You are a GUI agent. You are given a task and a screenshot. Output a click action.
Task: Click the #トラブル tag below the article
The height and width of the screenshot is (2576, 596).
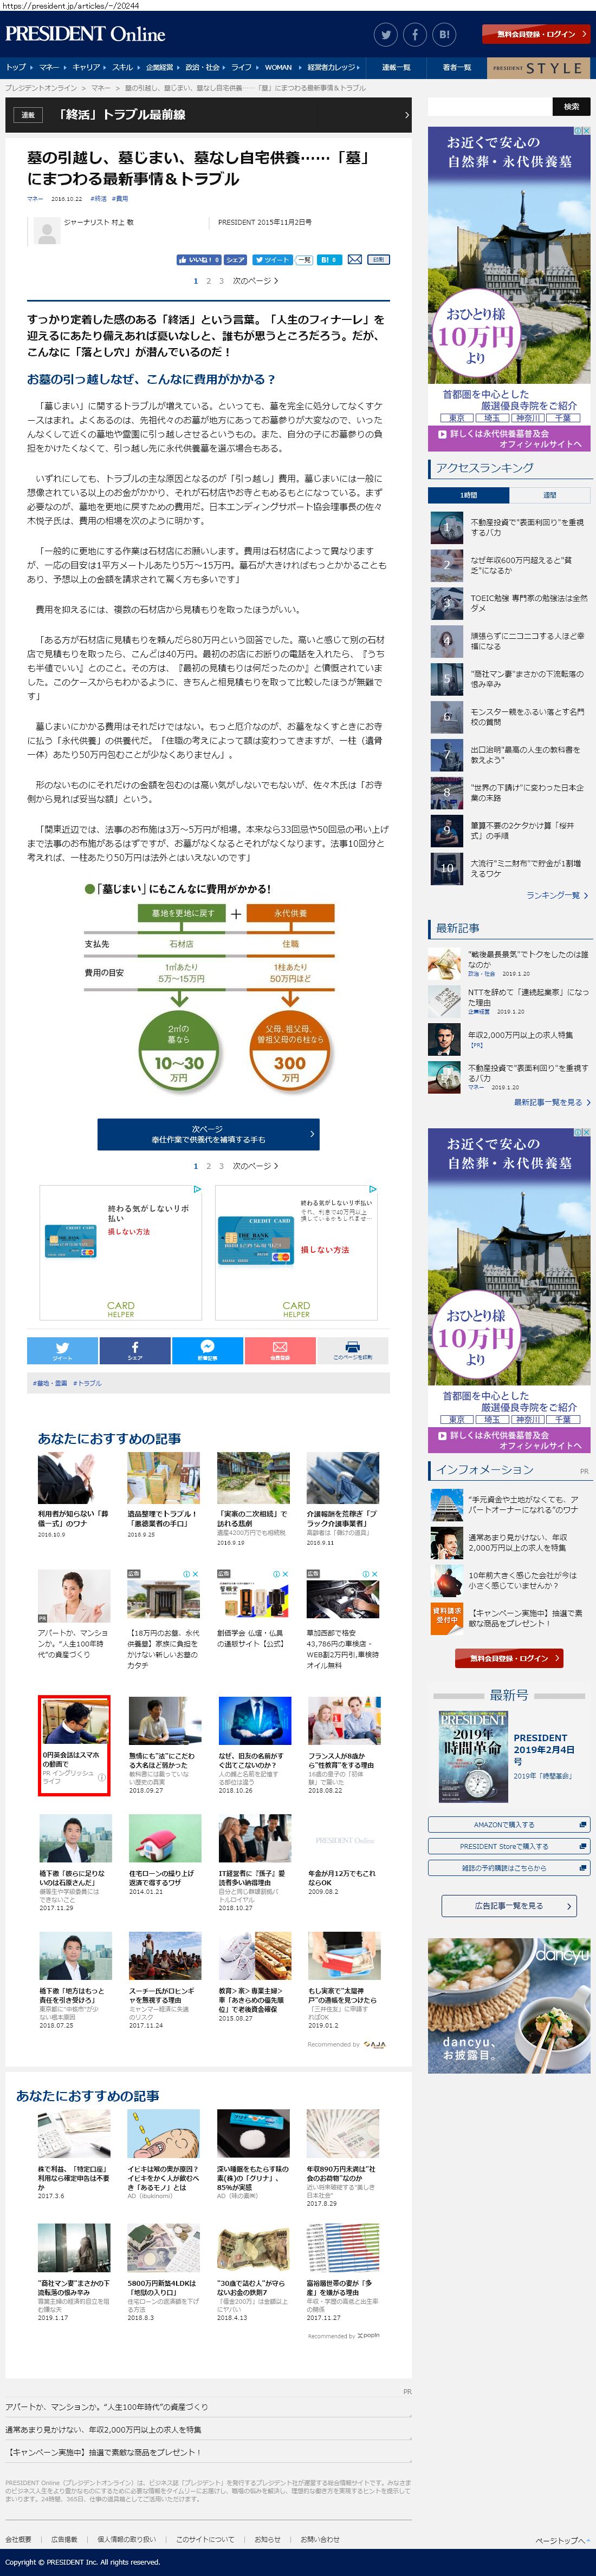click(x=87, y=1383)
